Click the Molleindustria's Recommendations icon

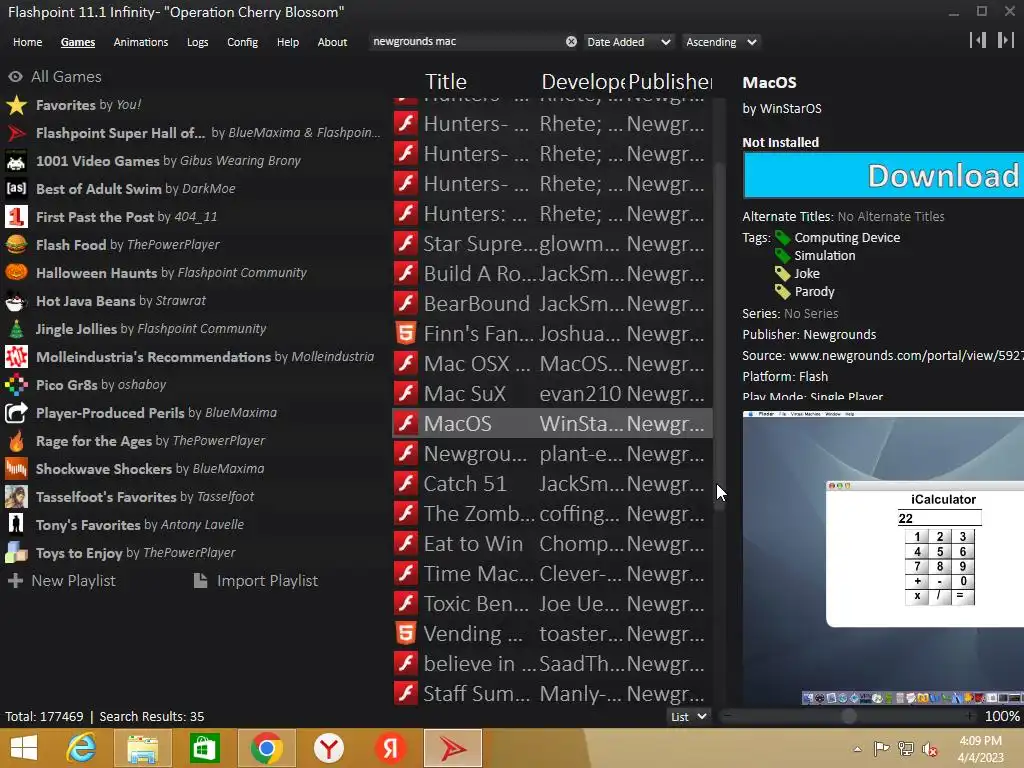16,357
